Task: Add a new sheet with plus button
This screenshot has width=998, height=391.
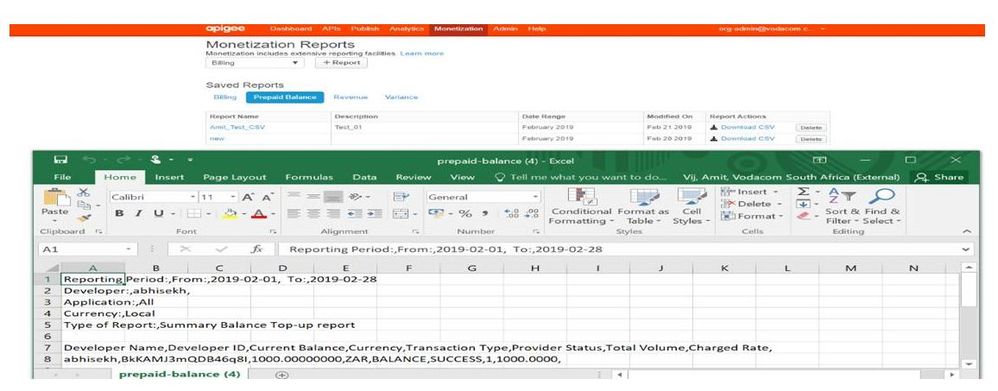Action: (281, 375)
